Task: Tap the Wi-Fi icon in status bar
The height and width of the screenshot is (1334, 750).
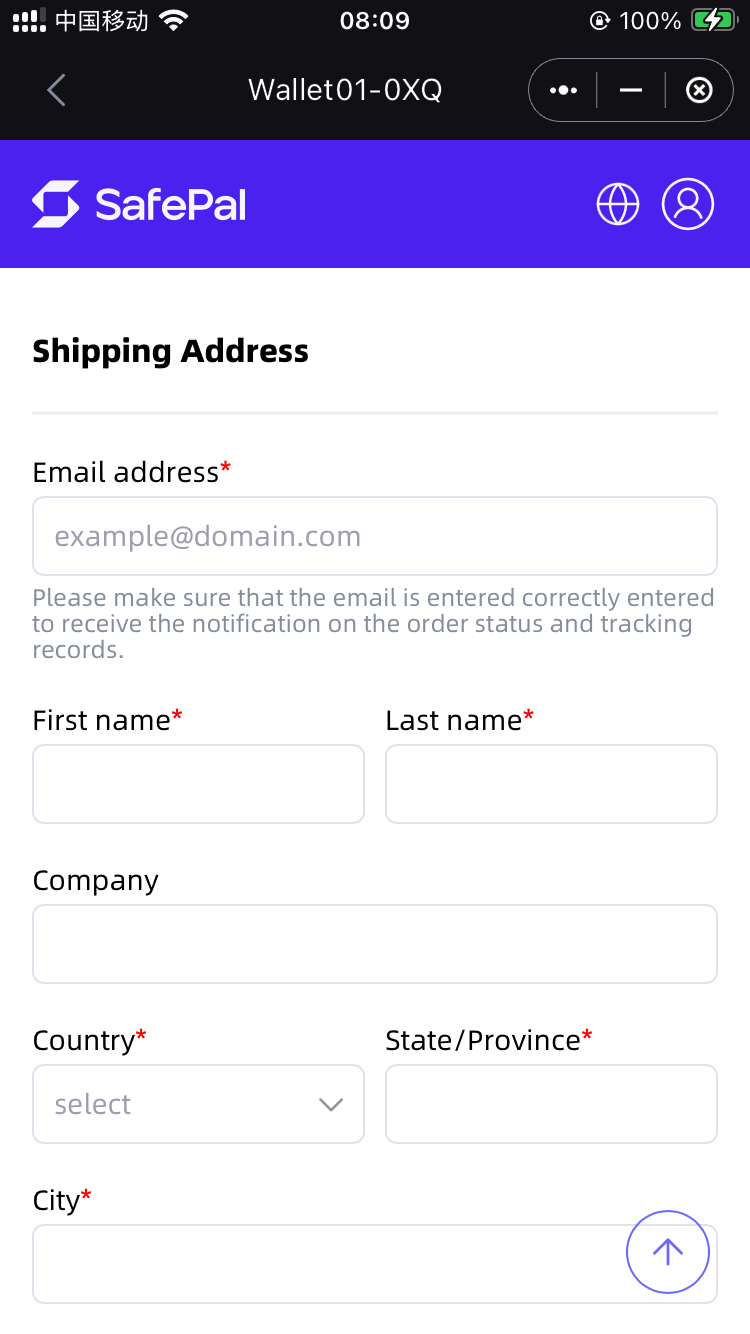Action: click(174, 20)
